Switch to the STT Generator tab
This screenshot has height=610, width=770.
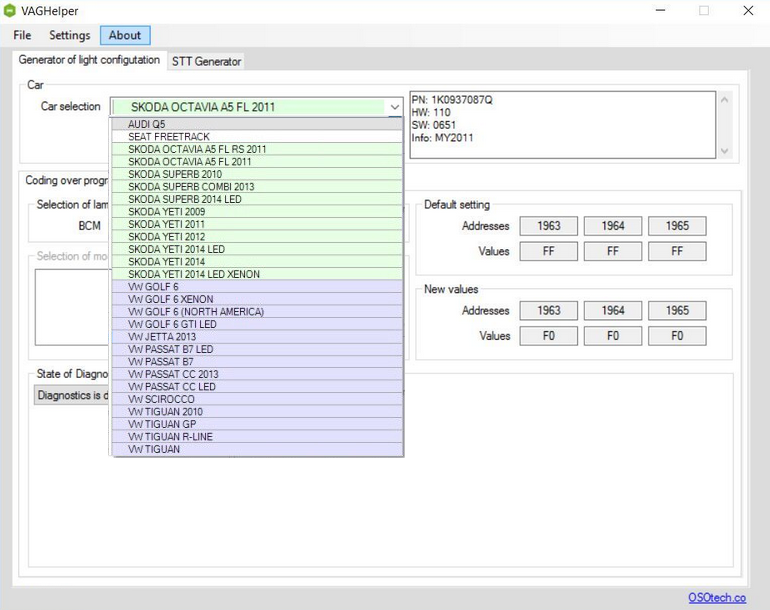tap(206, 61)
